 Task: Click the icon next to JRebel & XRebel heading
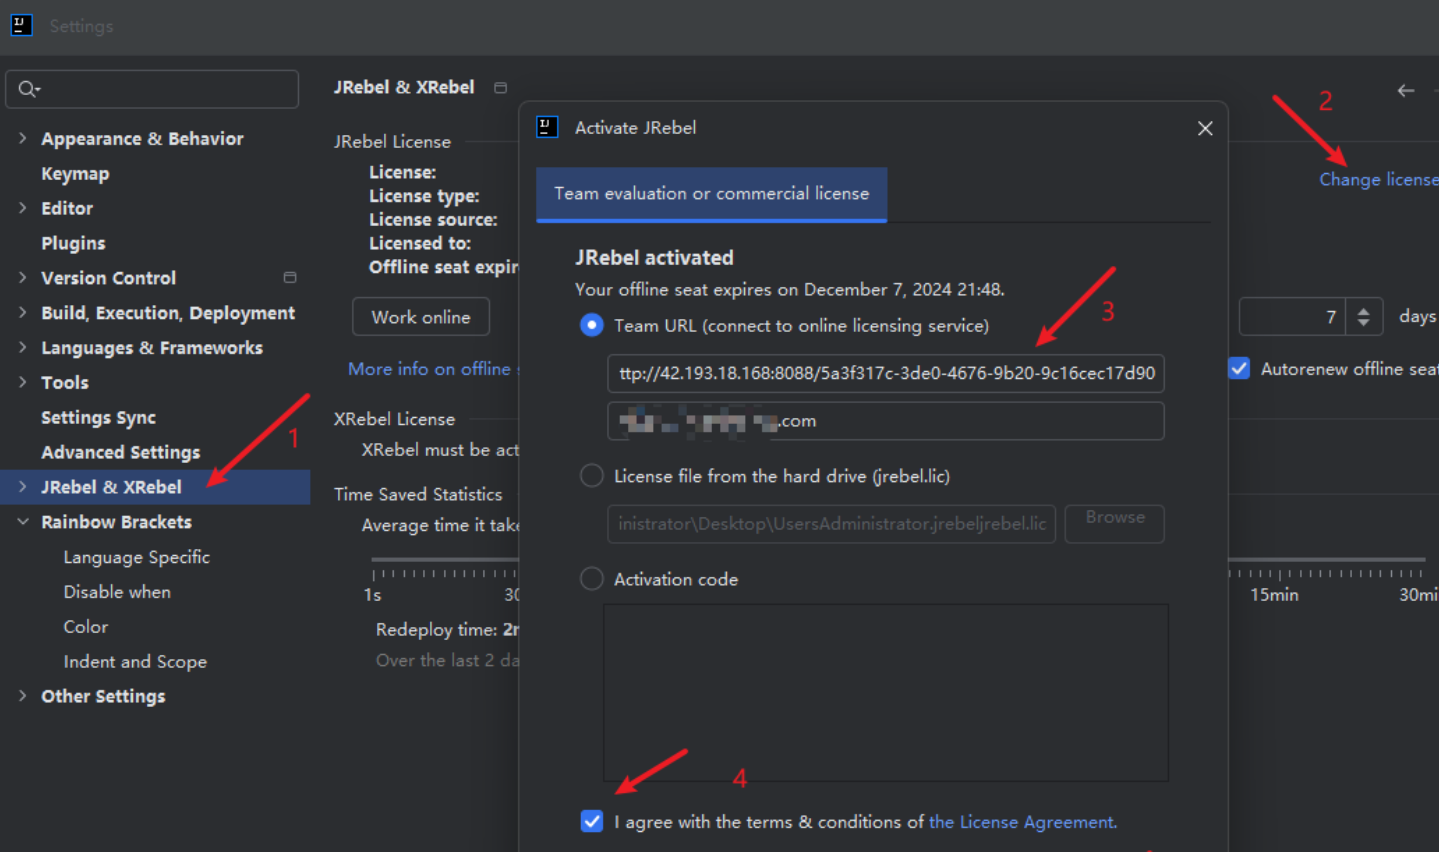[x=500, y=88]
